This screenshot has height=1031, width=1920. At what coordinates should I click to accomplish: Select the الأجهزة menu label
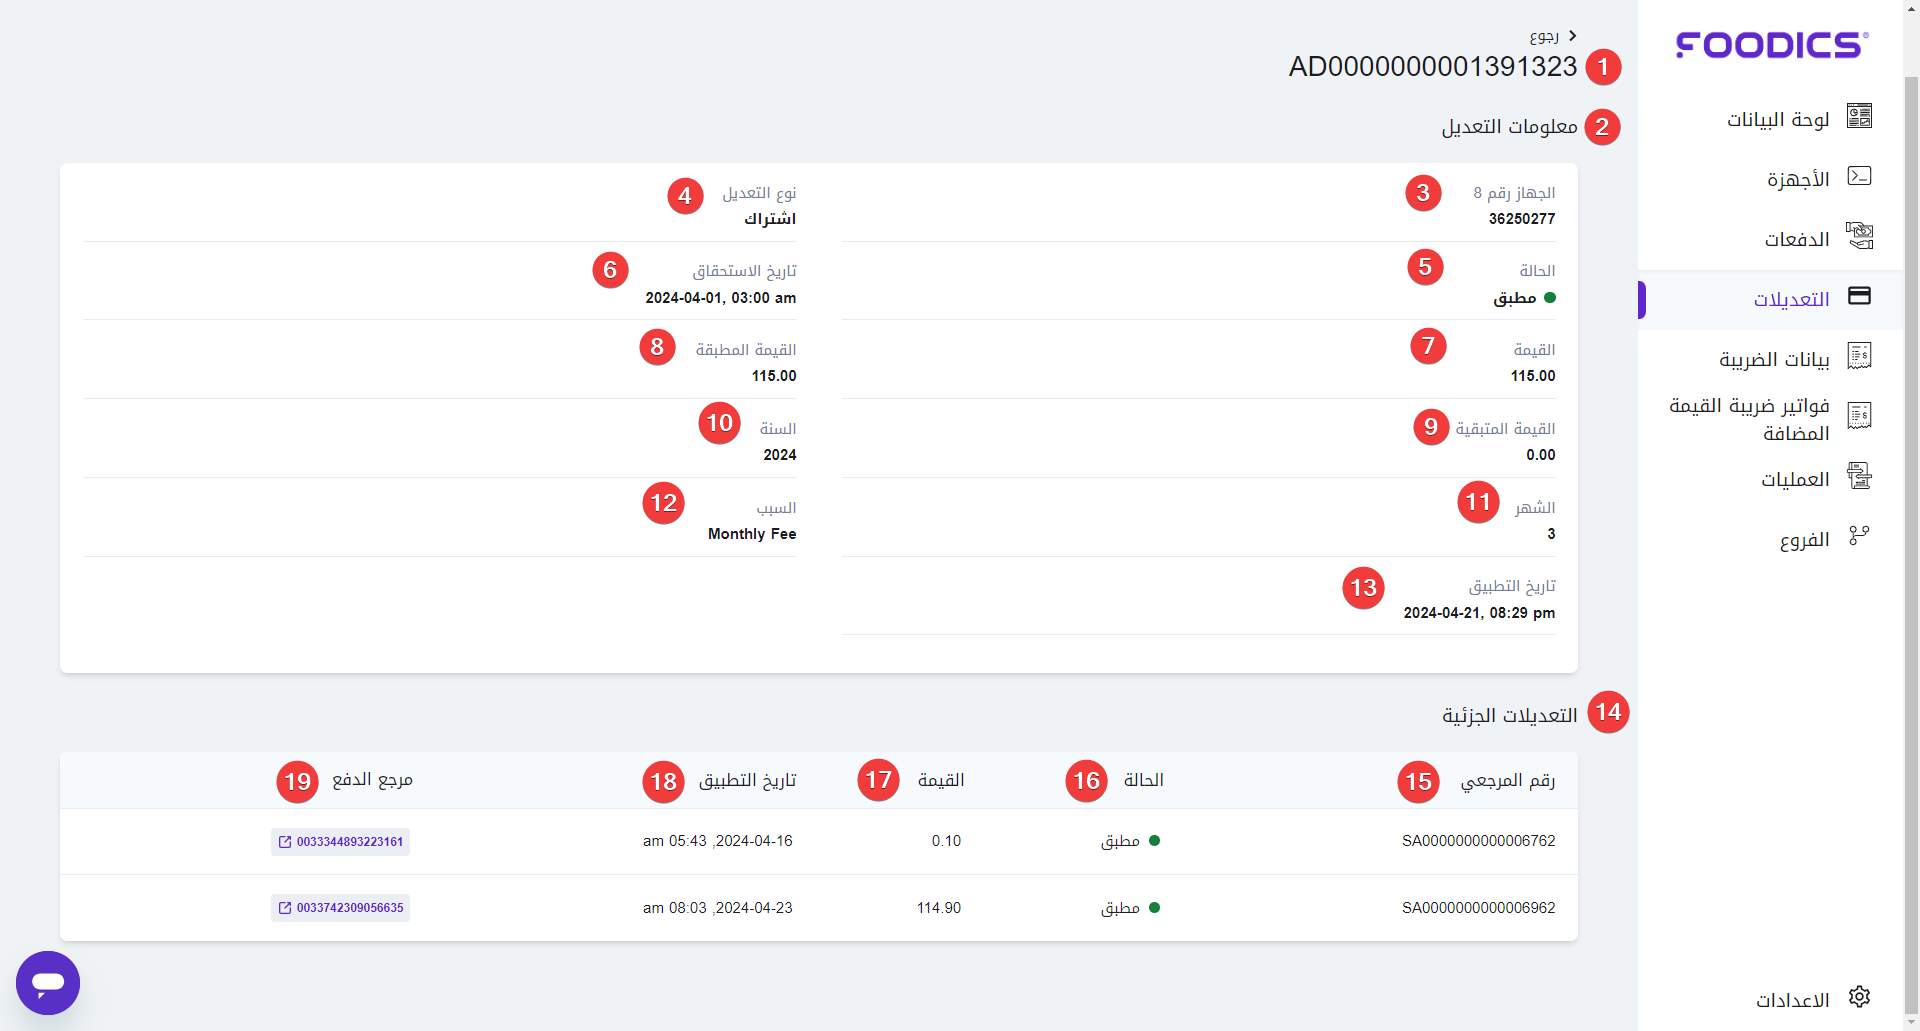(1797, 180)
